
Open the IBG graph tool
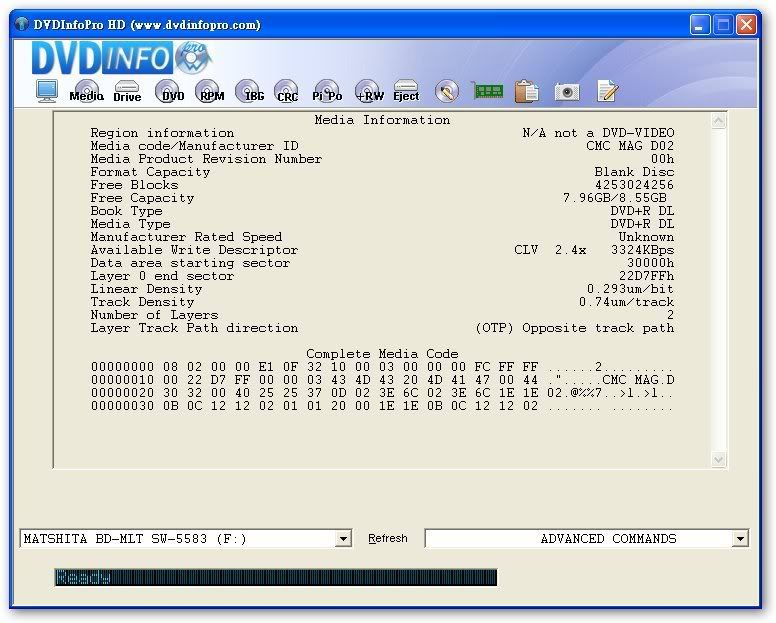tap(249, 91)
